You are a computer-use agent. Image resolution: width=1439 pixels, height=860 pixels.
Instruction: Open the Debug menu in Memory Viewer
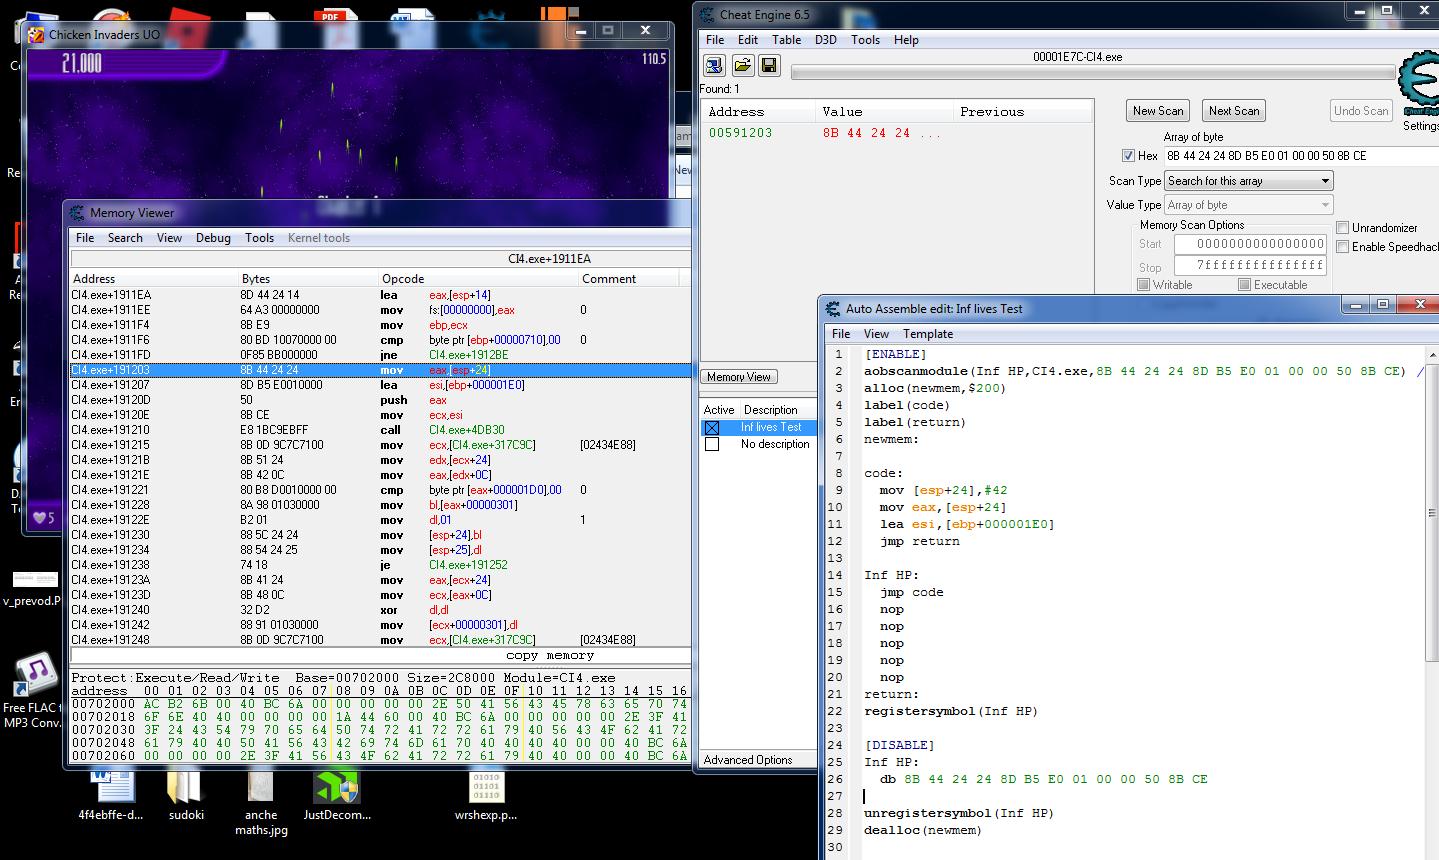pyautogui.click(x=213, y=238)
